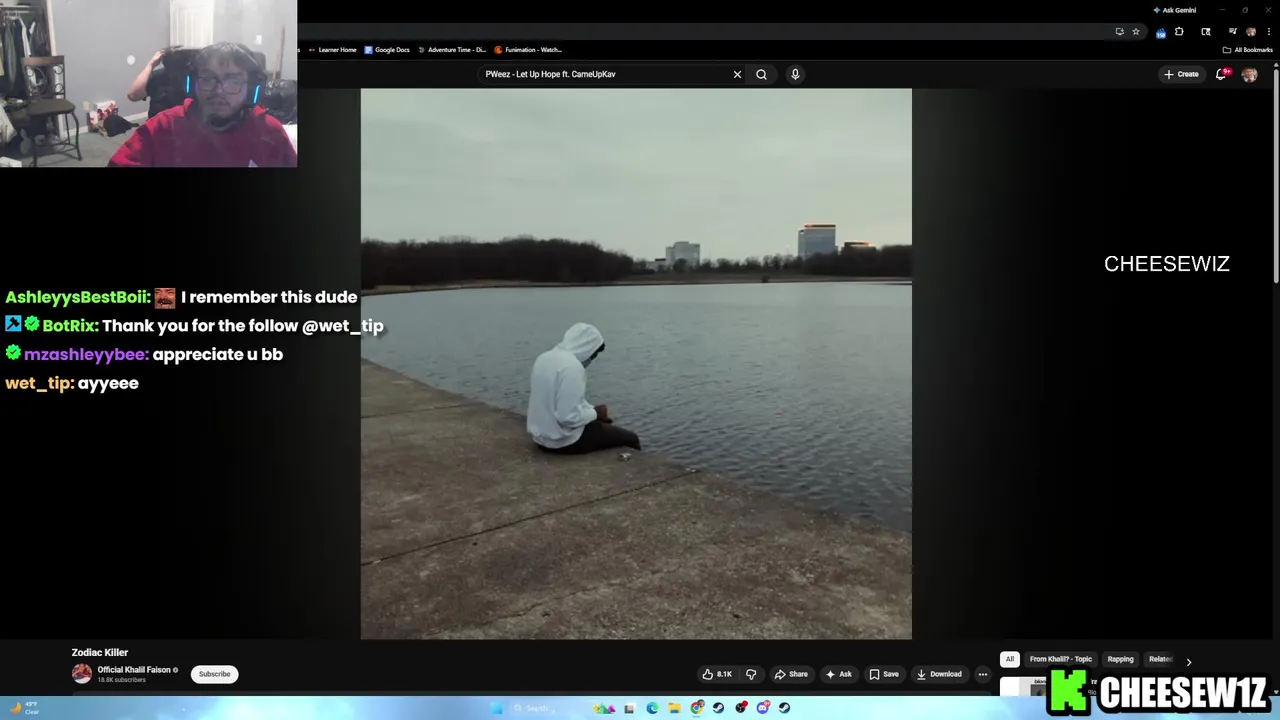
Task: Open Official Khalil Faison channel name
Action: pyautogui.click(x=134, y=670)
